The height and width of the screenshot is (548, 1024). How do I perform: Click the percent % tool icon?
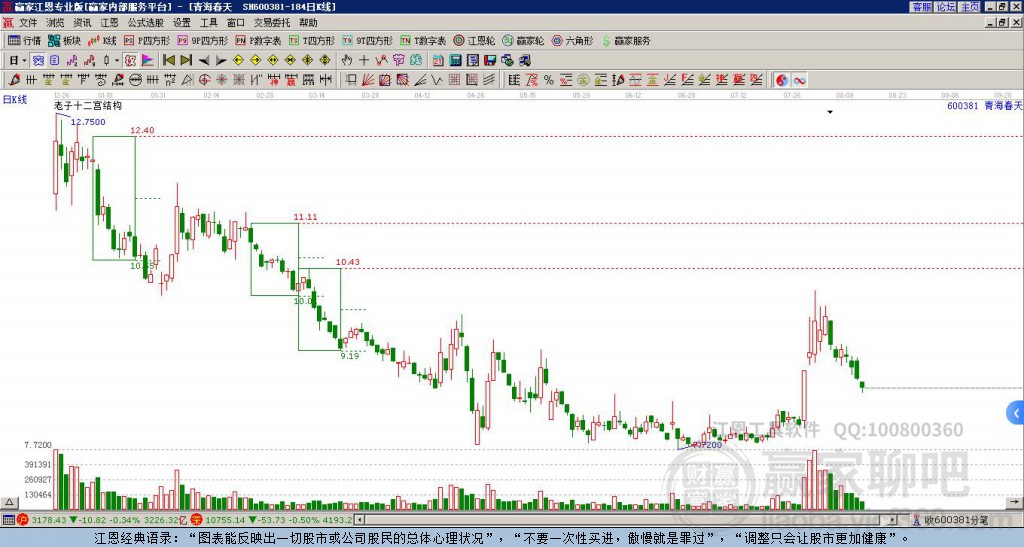(549, 80)
